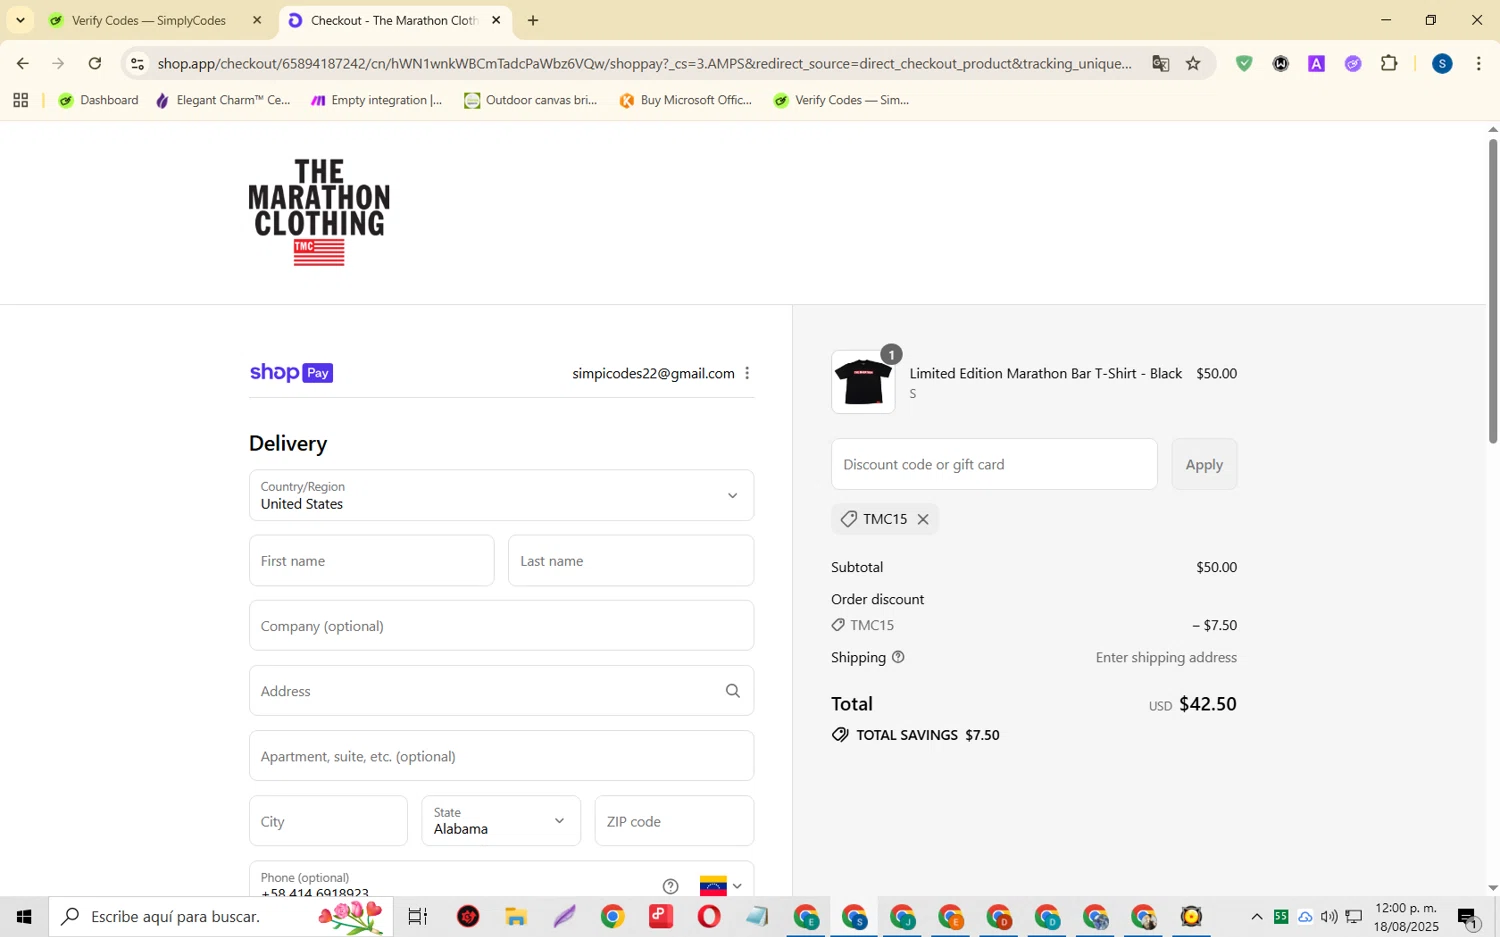Click The Marathon Clothing logo
The width and height of the screenshot is (1500, 937).
(319, 212)
